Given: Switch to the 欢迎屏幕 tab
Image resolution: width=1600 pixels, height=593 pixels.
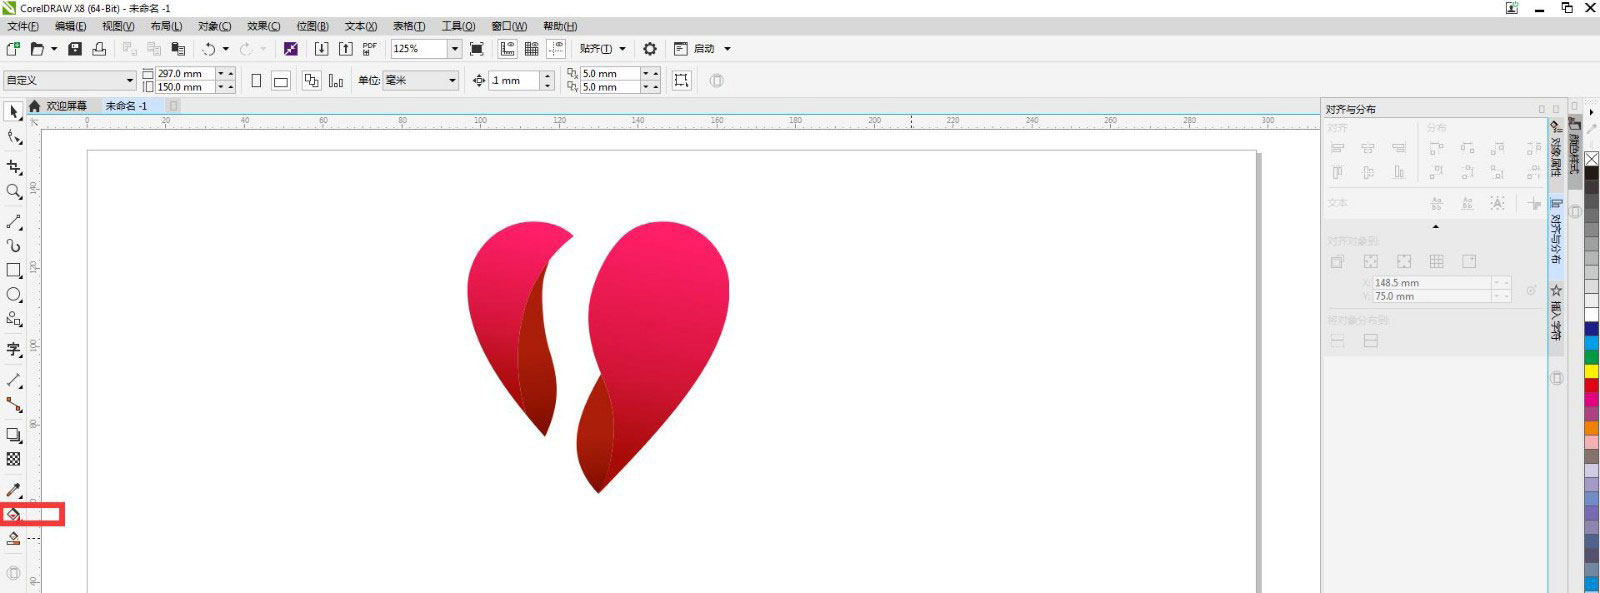Looking at the screenshot, I should point(66,106).
